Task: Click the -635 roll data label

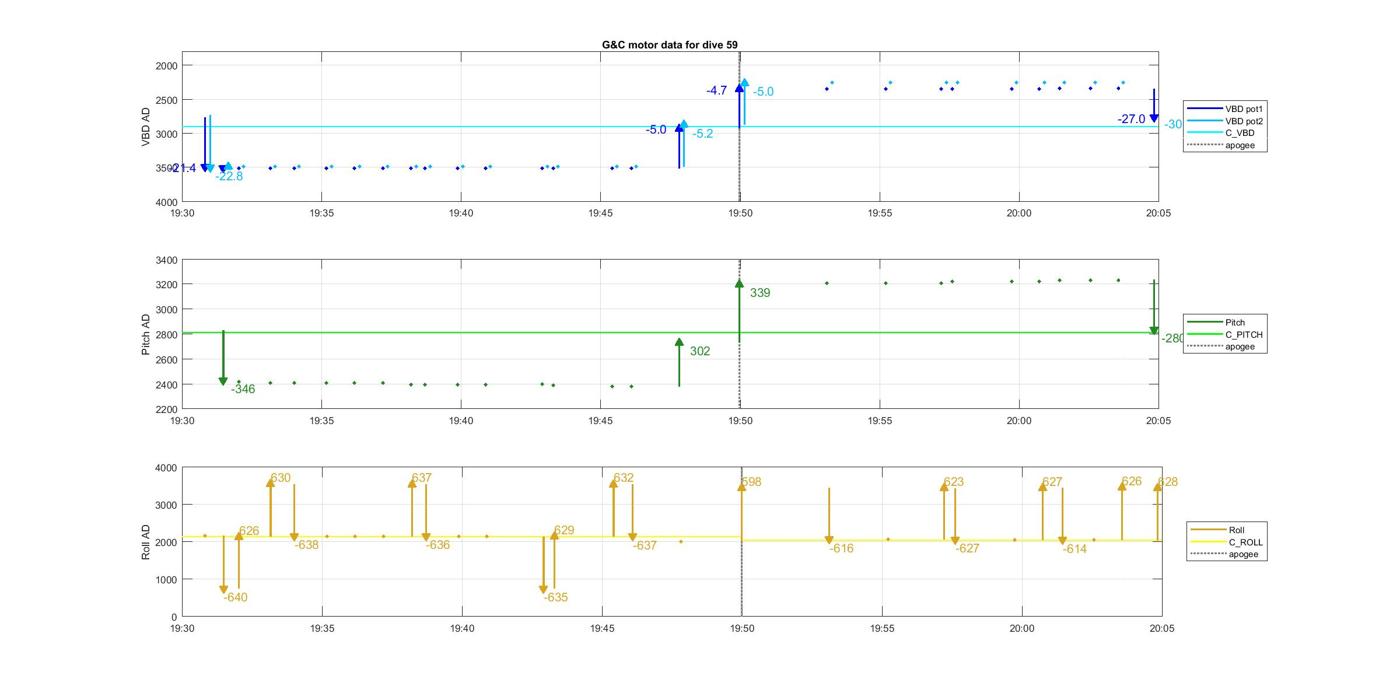Action: 556,597
